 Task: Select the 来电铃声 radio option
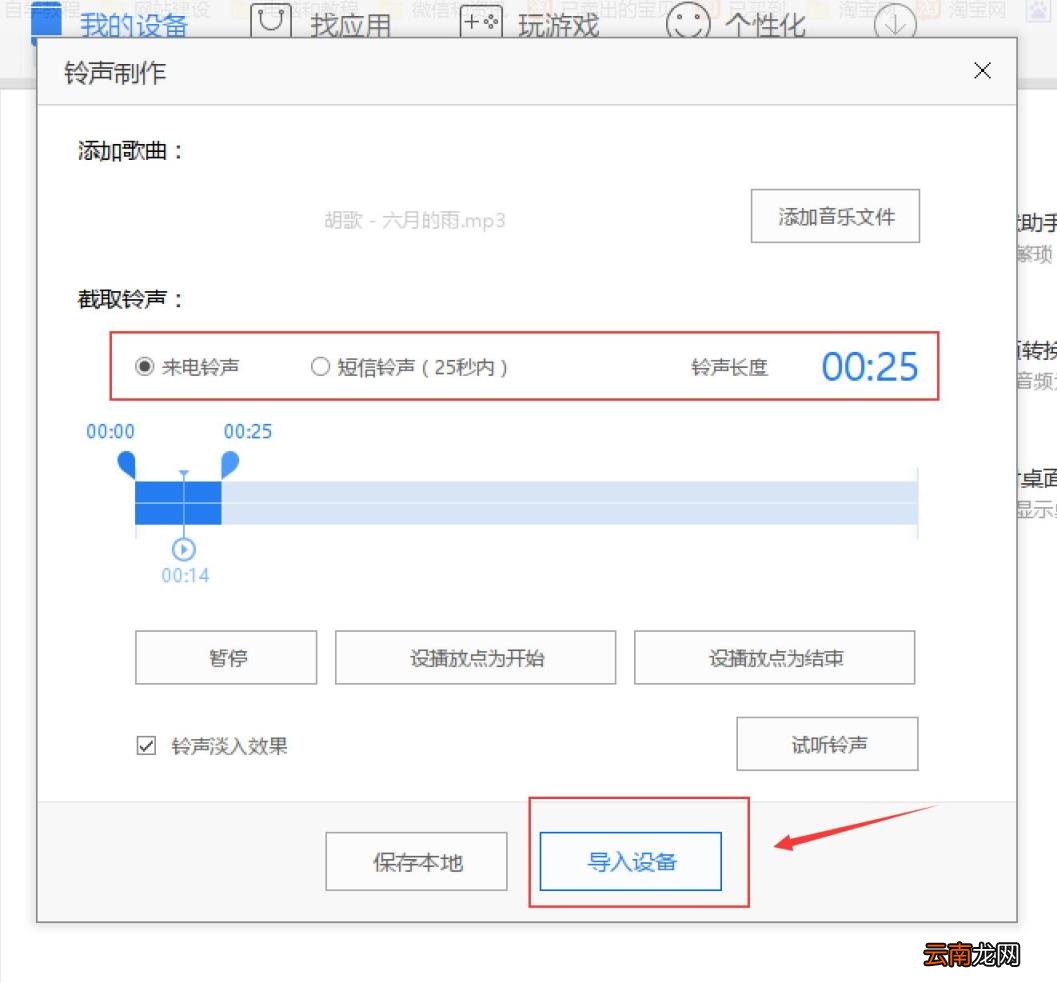(144, 367)
